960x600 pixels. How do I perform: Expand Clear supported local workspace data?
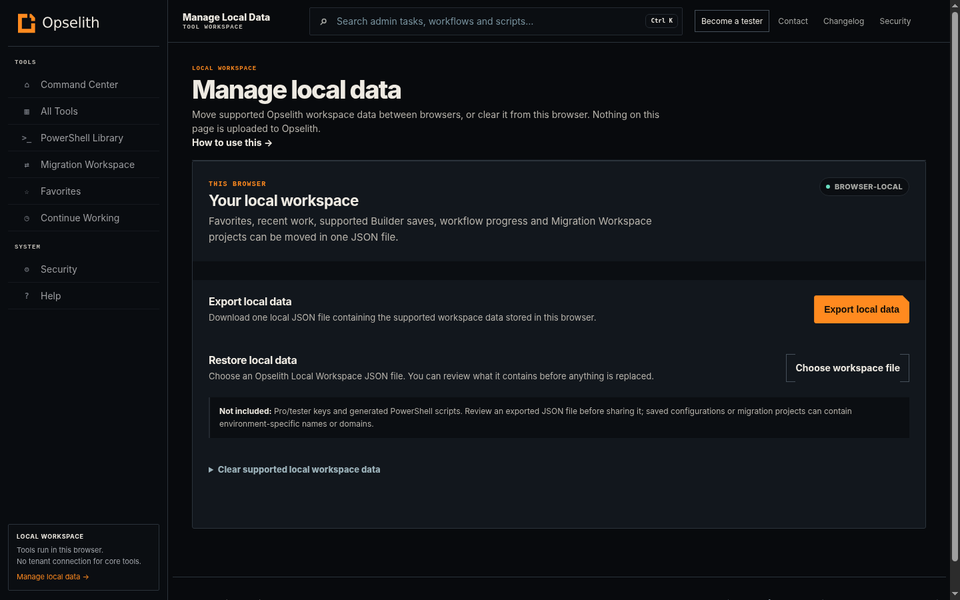[x=294, y=470]
